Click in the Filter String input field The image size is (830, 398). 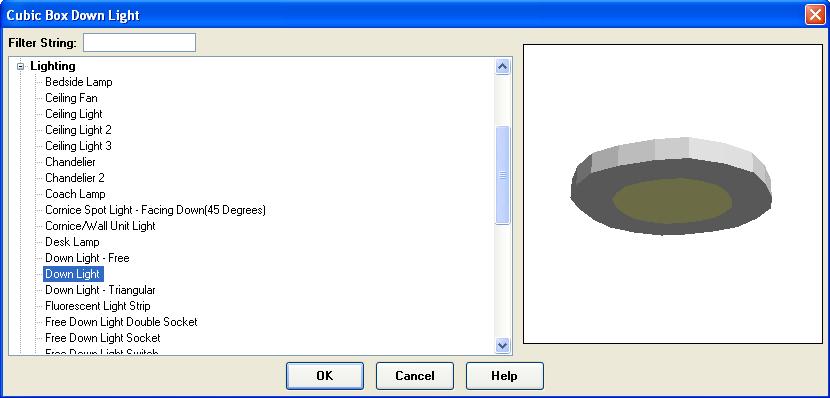click(139, 43)
